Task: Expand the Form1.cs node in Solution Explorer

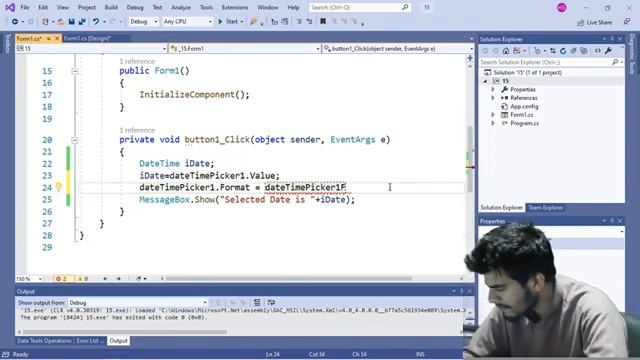Action: (x=493, y=115)
